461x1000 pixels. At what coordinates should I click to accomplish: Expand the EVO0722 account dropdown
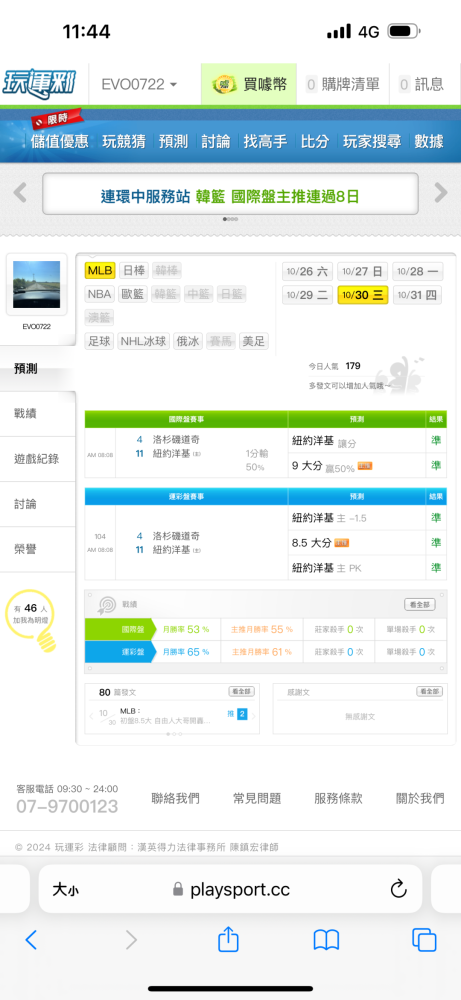click(139, 84)
